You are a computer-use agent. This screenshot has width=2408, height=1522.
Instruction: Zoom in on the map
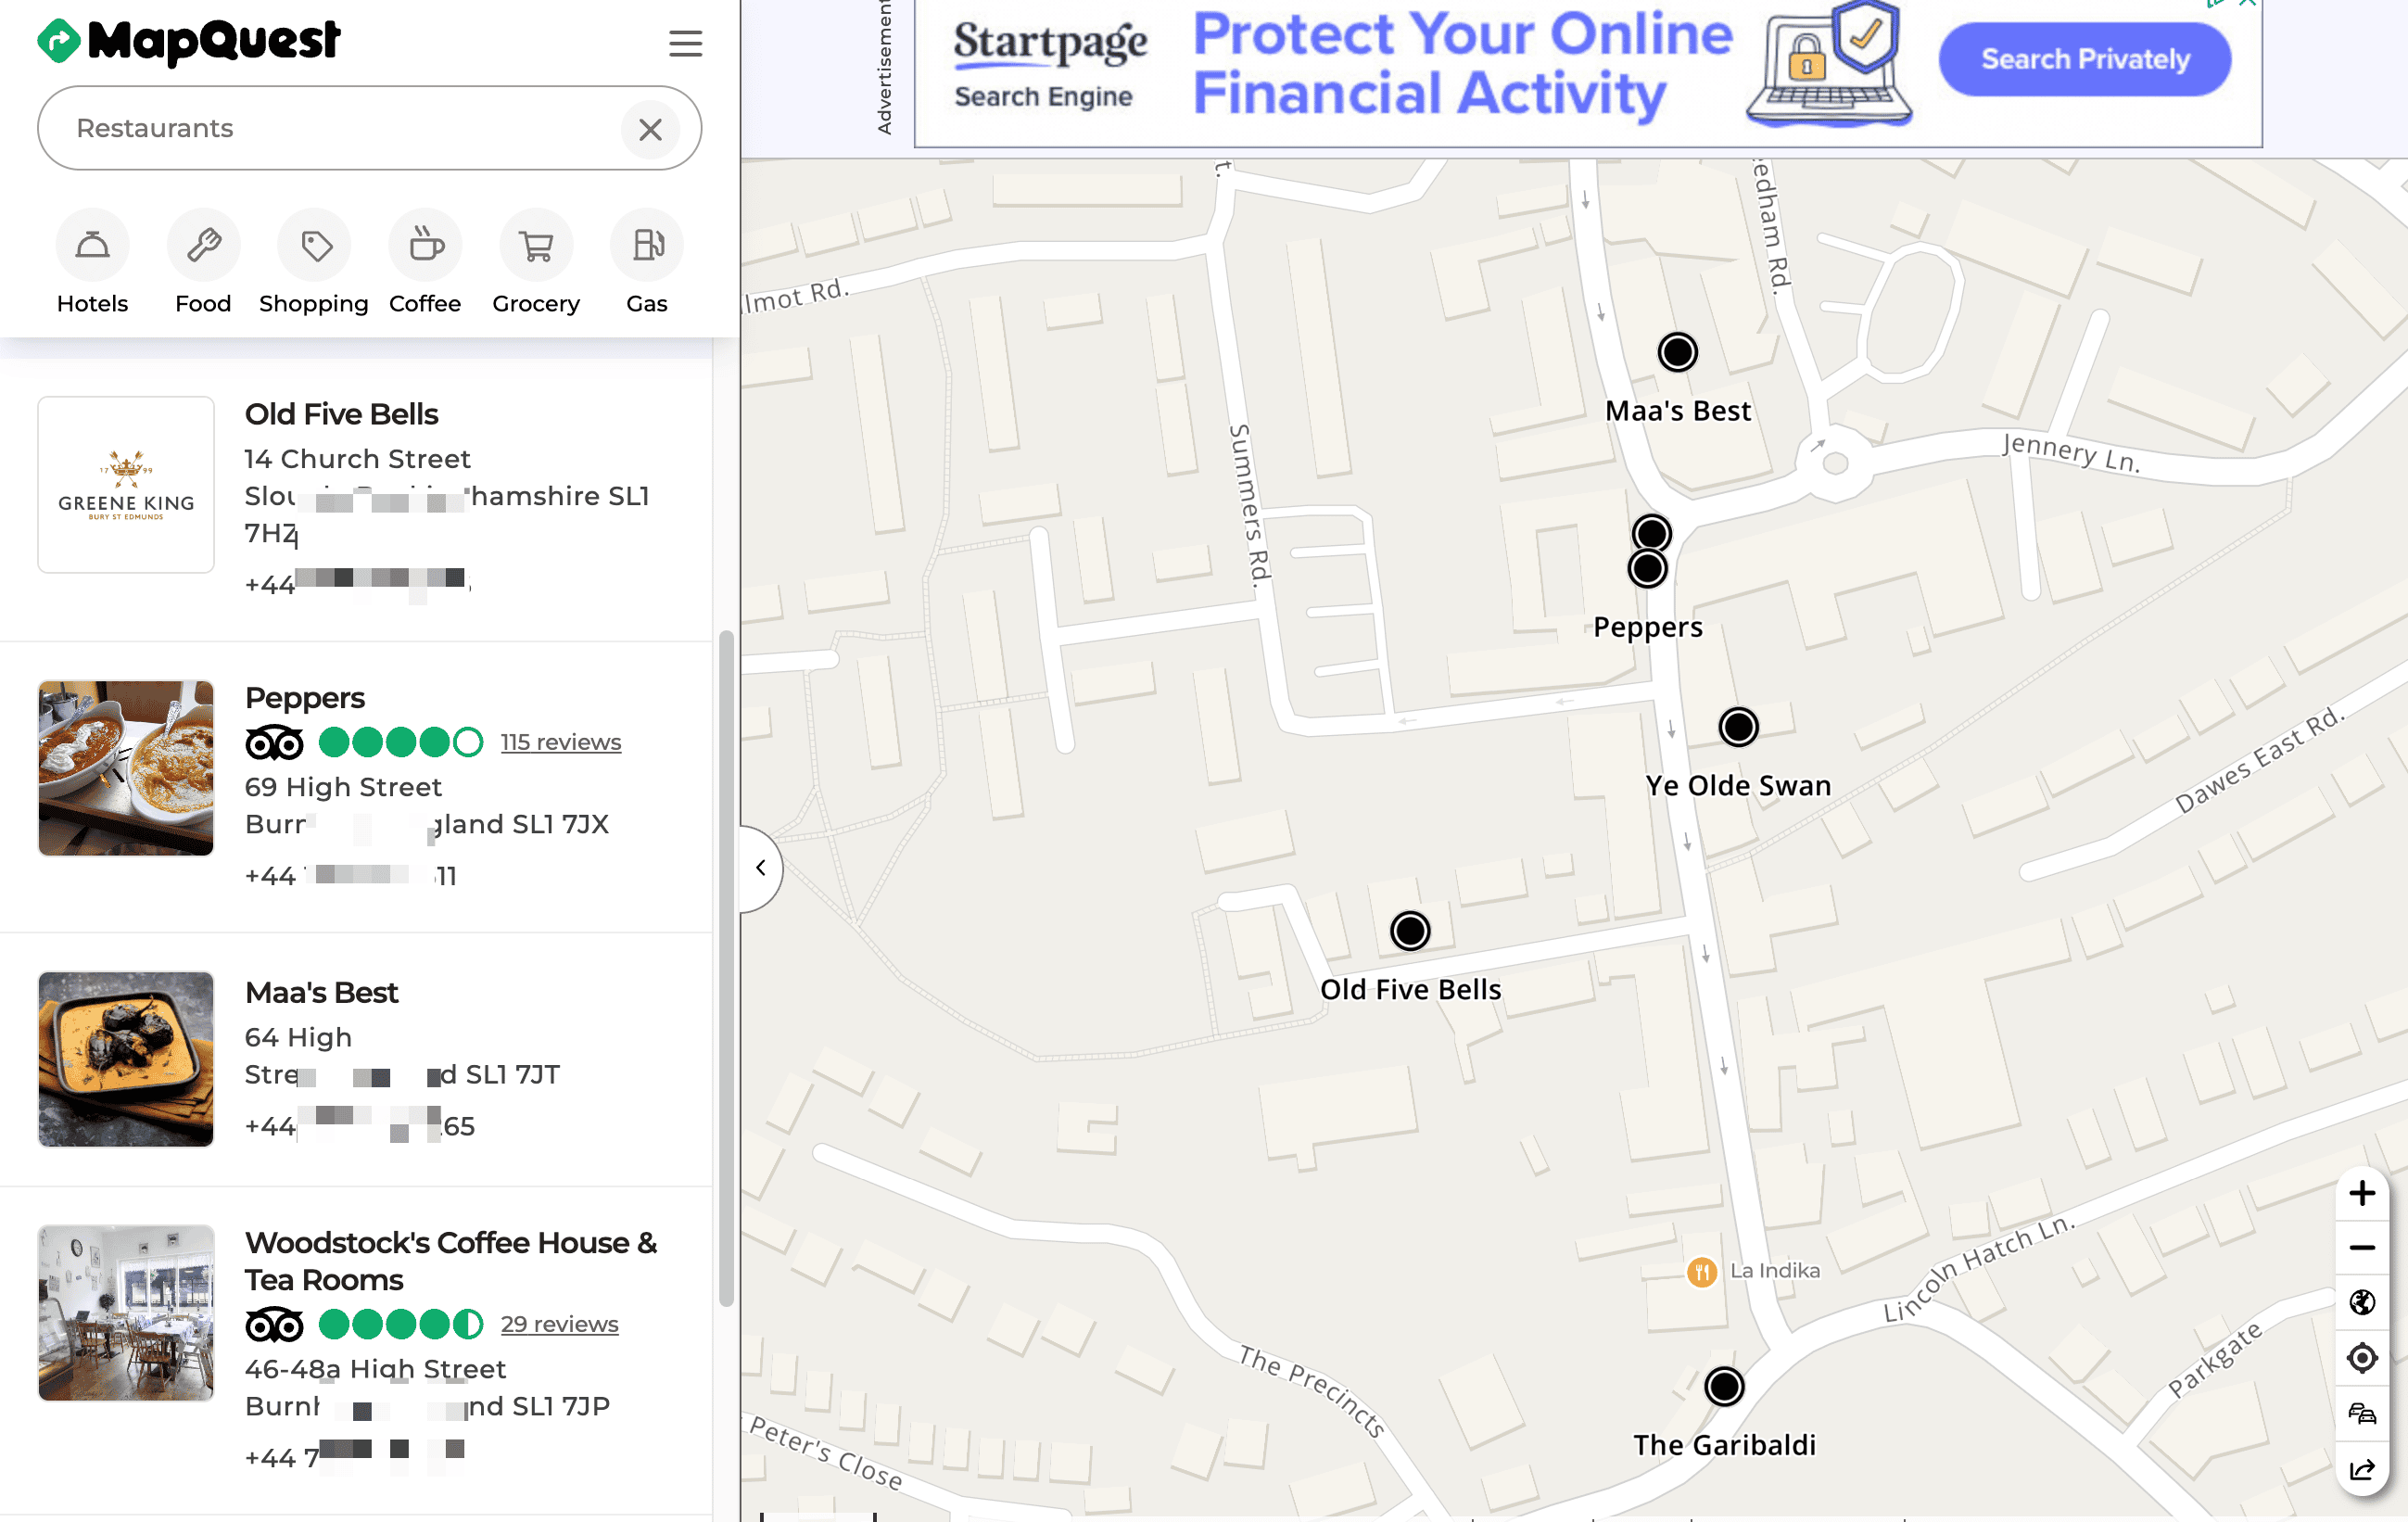(2361, 1193)
